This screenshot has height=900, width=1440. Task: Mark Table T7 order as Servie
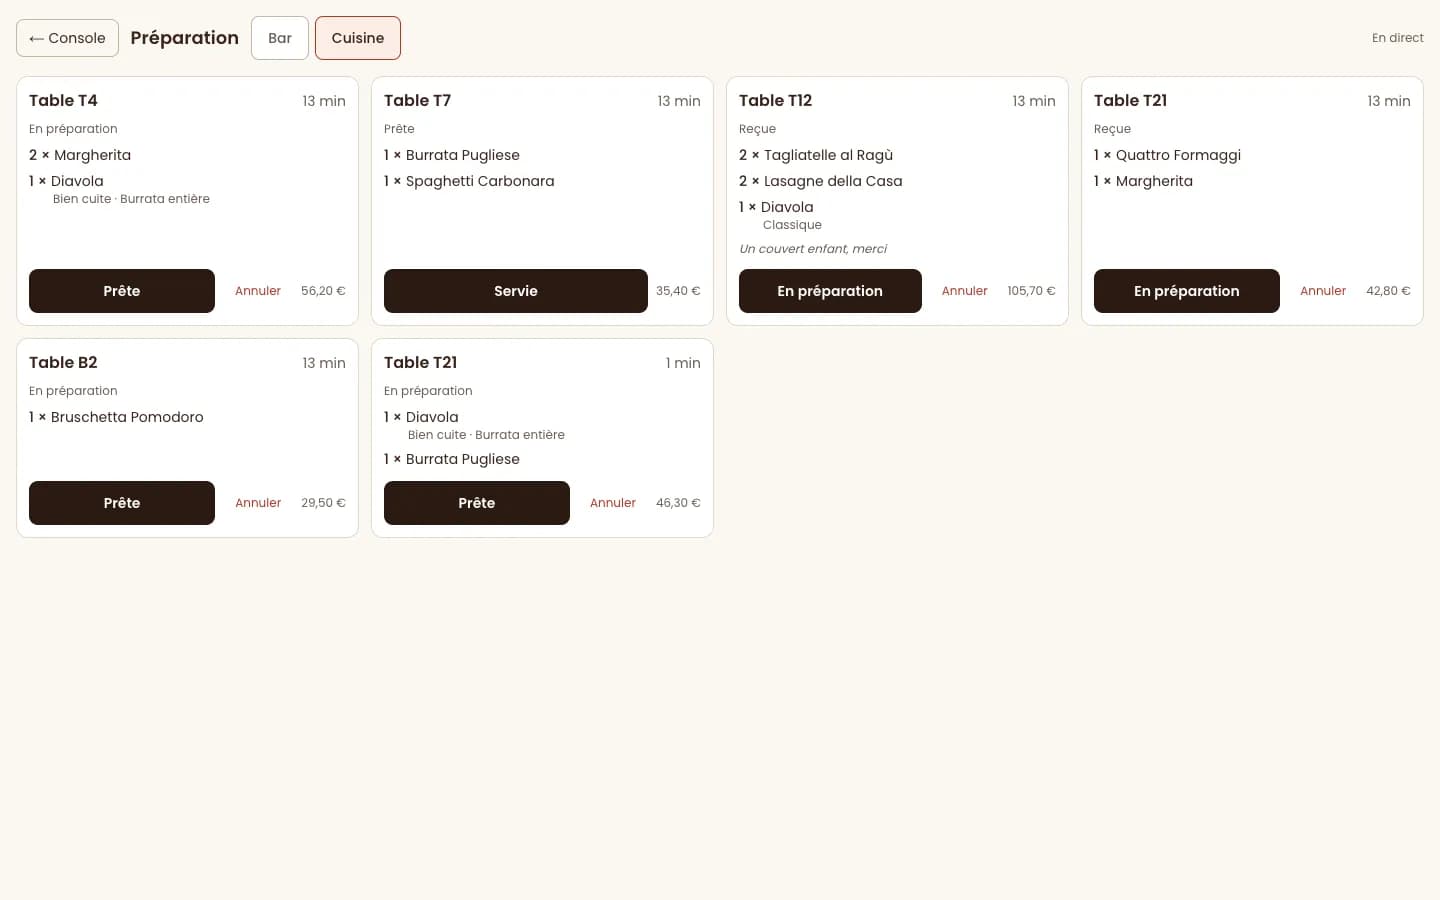point(516,291)
